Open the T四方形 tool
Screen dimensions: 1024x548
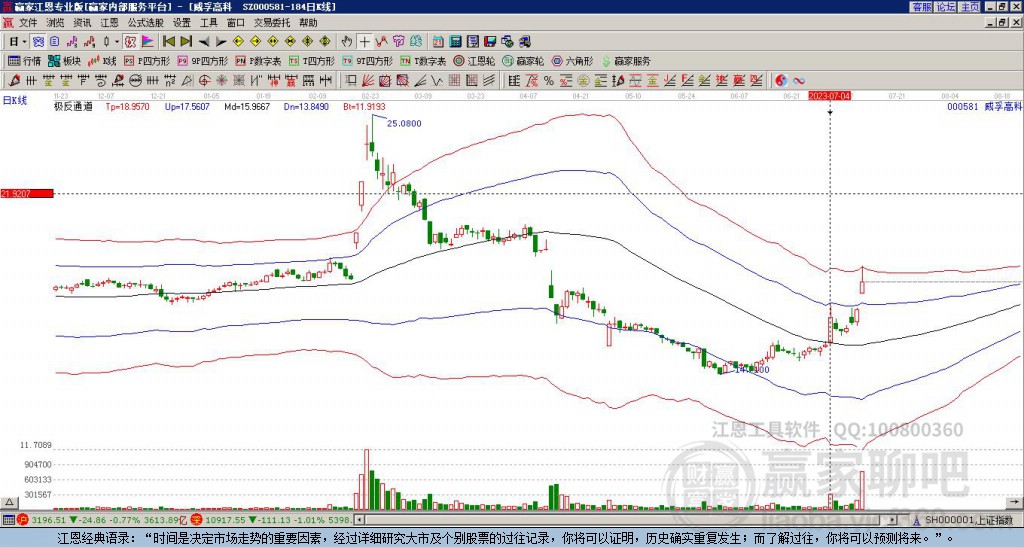312,61
